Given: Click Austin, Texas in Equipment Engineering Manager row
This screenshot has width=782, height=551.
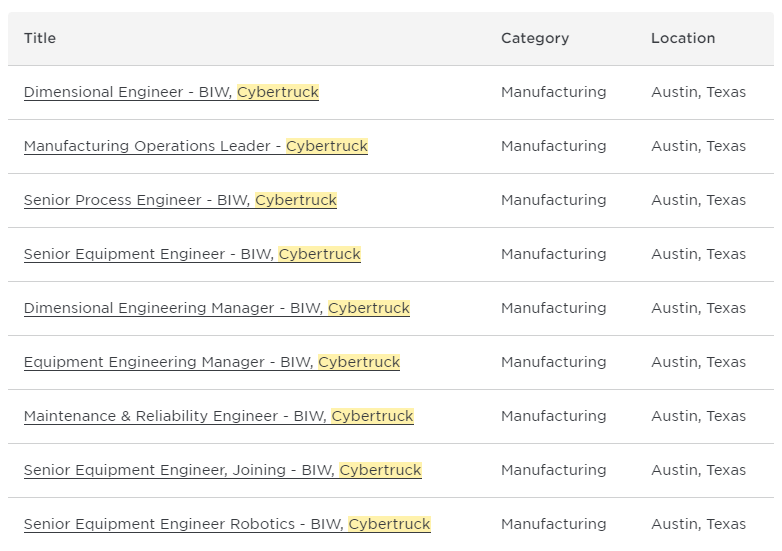Looking at the screenshot, I should 698,362.
